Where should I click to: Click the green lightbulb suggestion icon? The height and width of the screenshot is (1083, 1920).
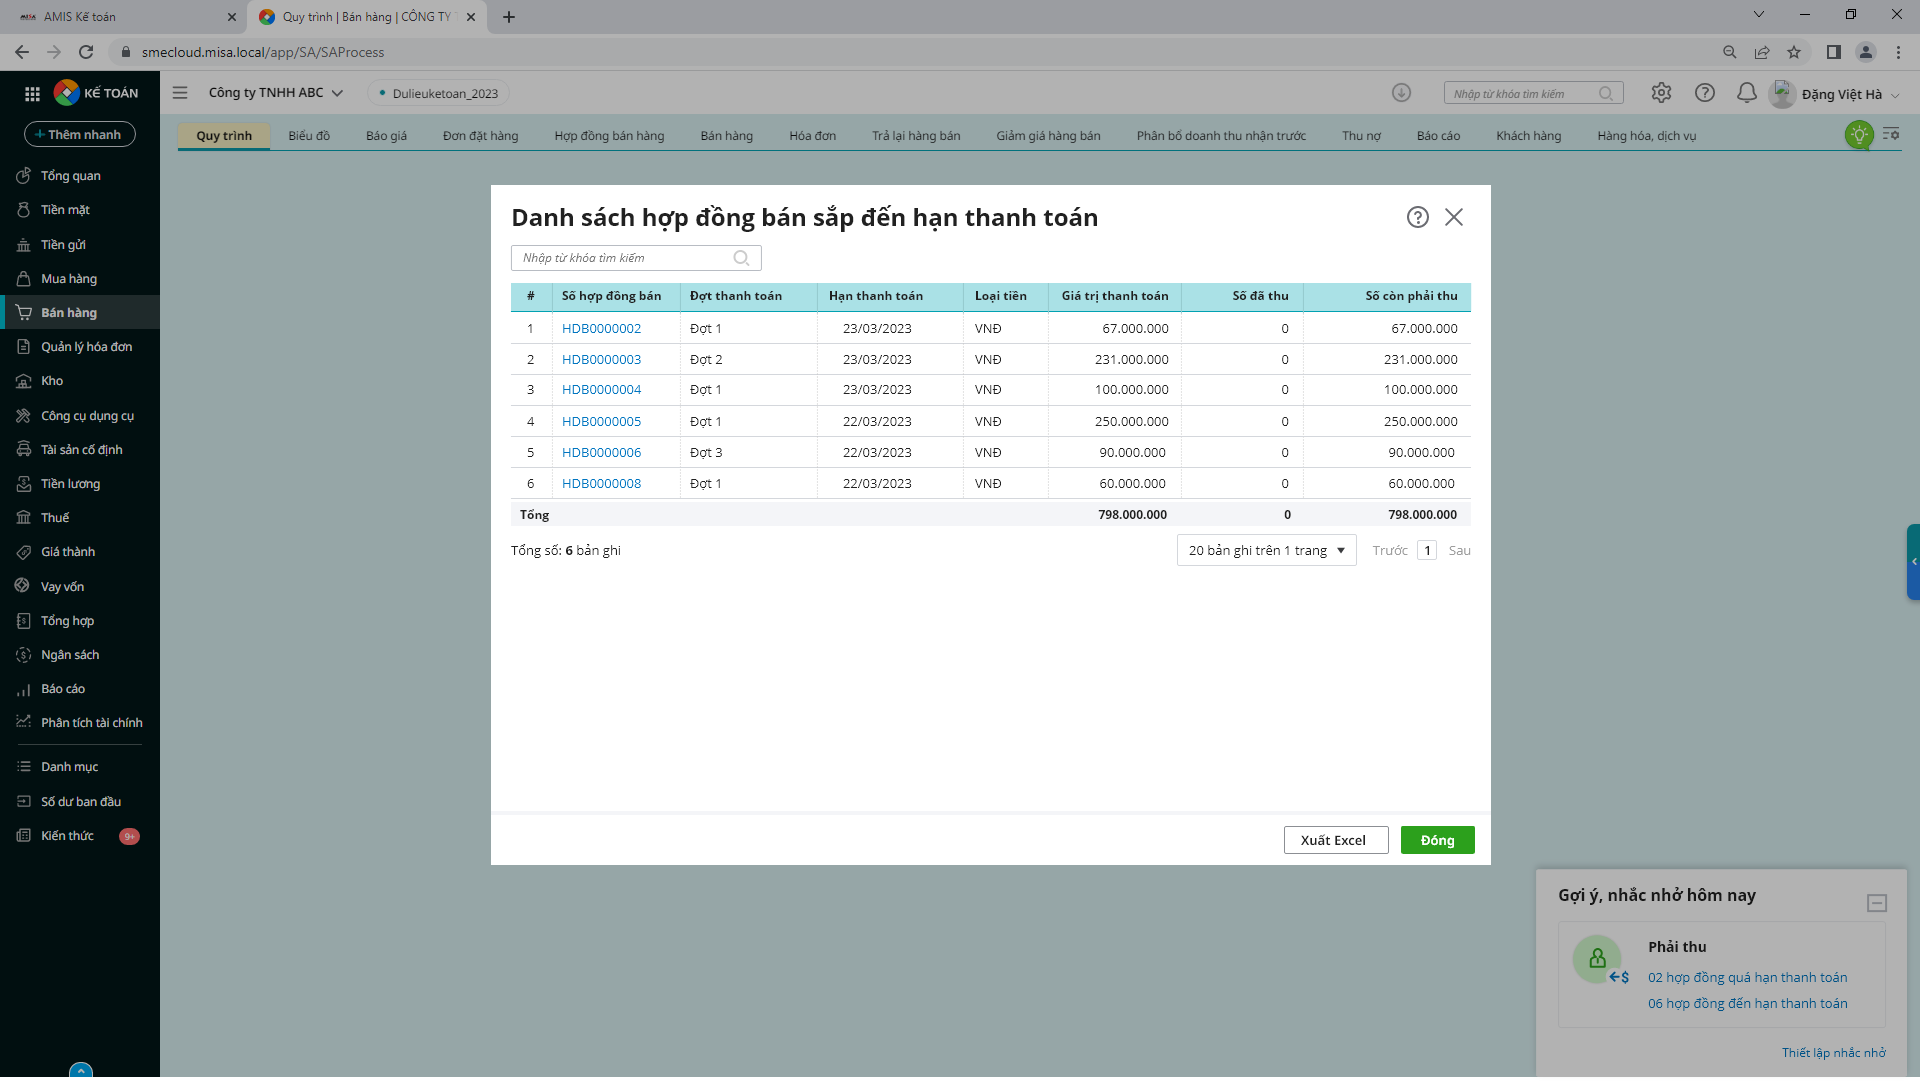click(x=1859, y=135)
